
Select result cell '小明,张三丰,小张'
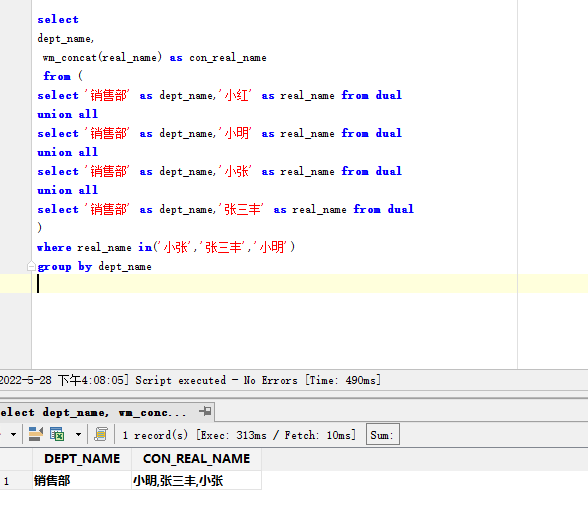click(196, 480)
